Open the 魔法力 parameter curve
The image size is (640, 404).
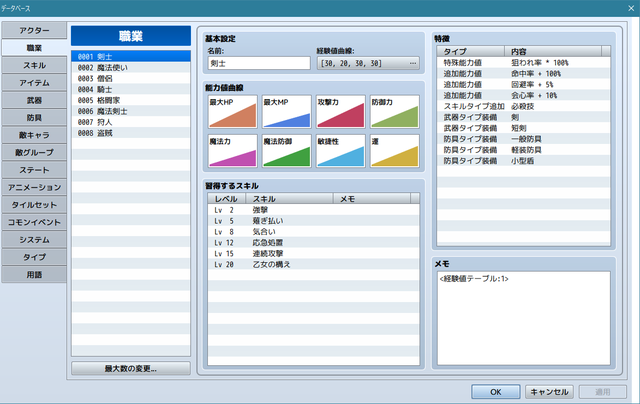pos(233,151)
